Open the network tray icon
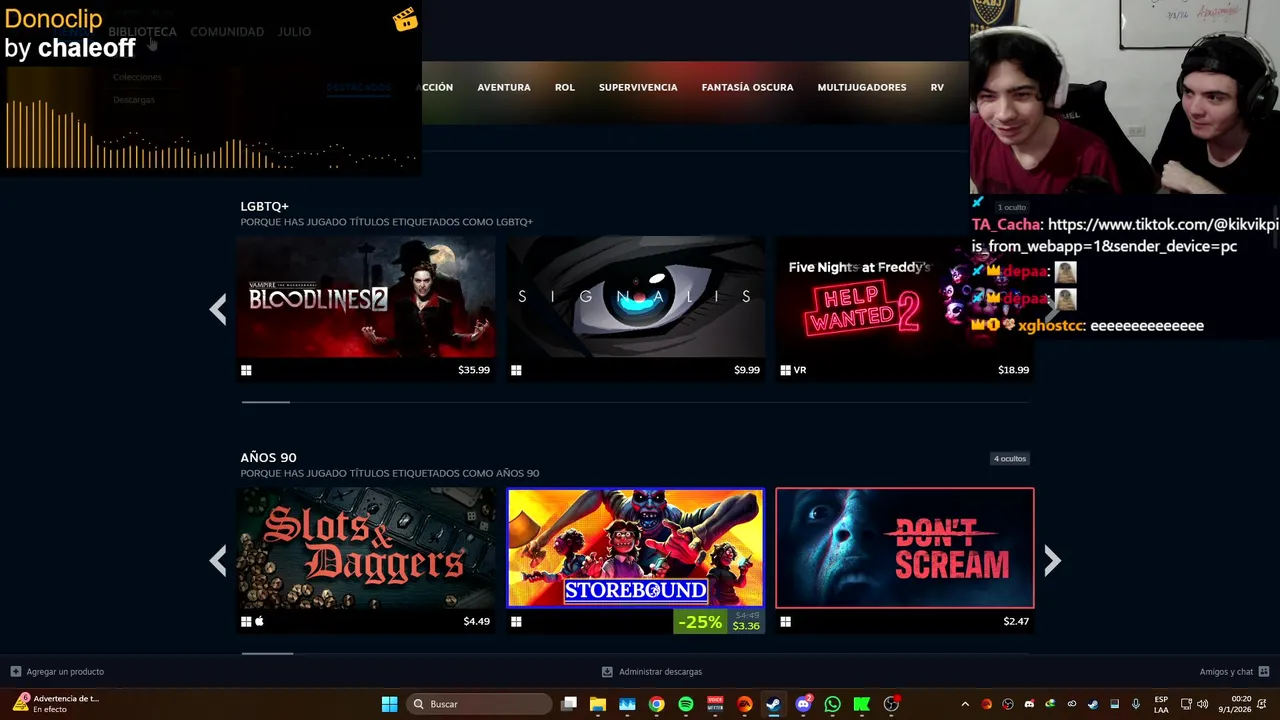The height and width of the screenshot is (720, 1280). click(1186, 704)
